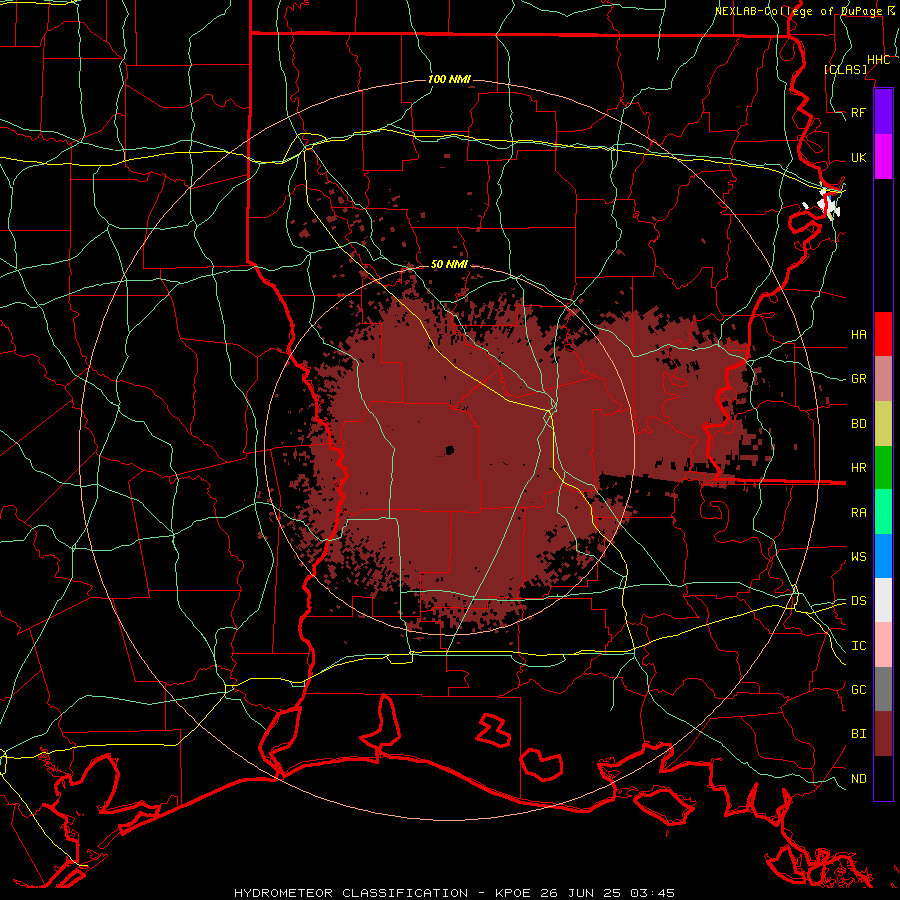The height and width of the screenshot is (900, 900).
Task: Click the IC legend label
Action: [x=858, y=646]
